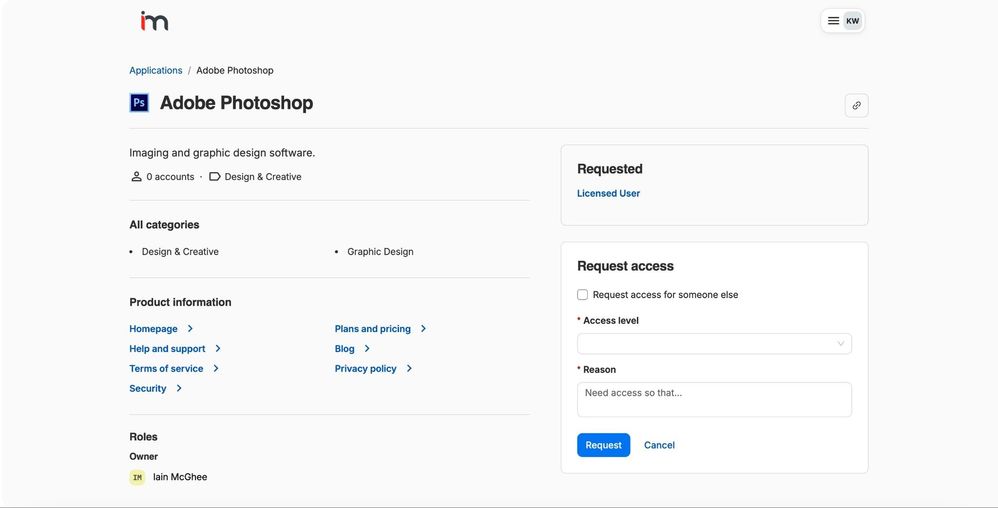
Task: Click the chevron next to Plans and pricing
Action: (x=423, y=329)
